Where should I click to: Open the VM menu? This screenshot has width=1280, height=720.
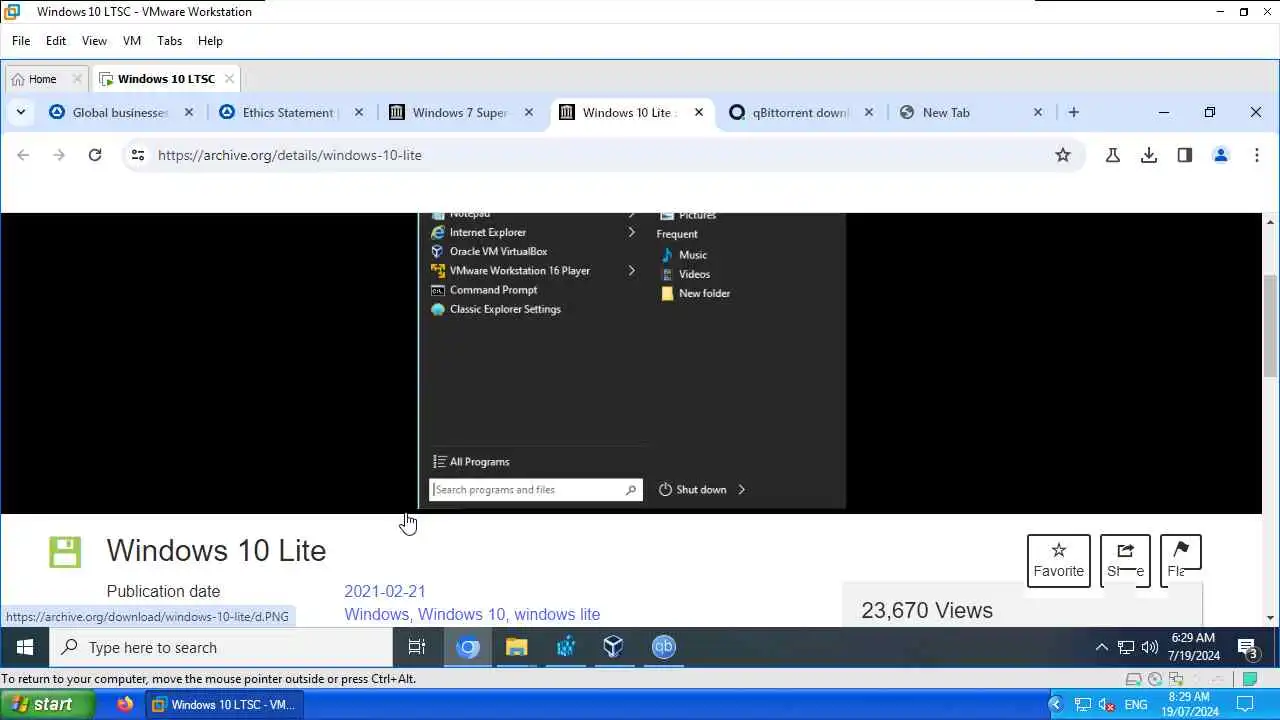pos(132,41)
